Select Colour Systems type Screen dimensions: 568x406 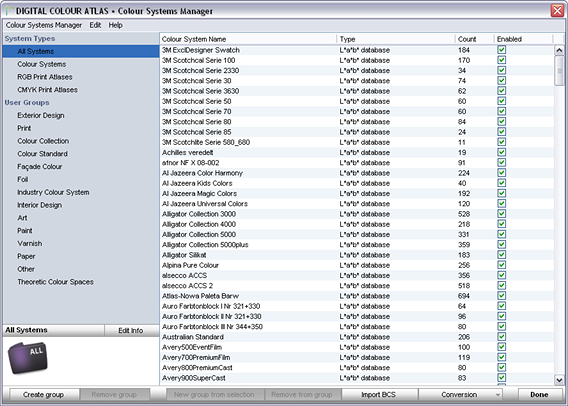click(81, 64)
